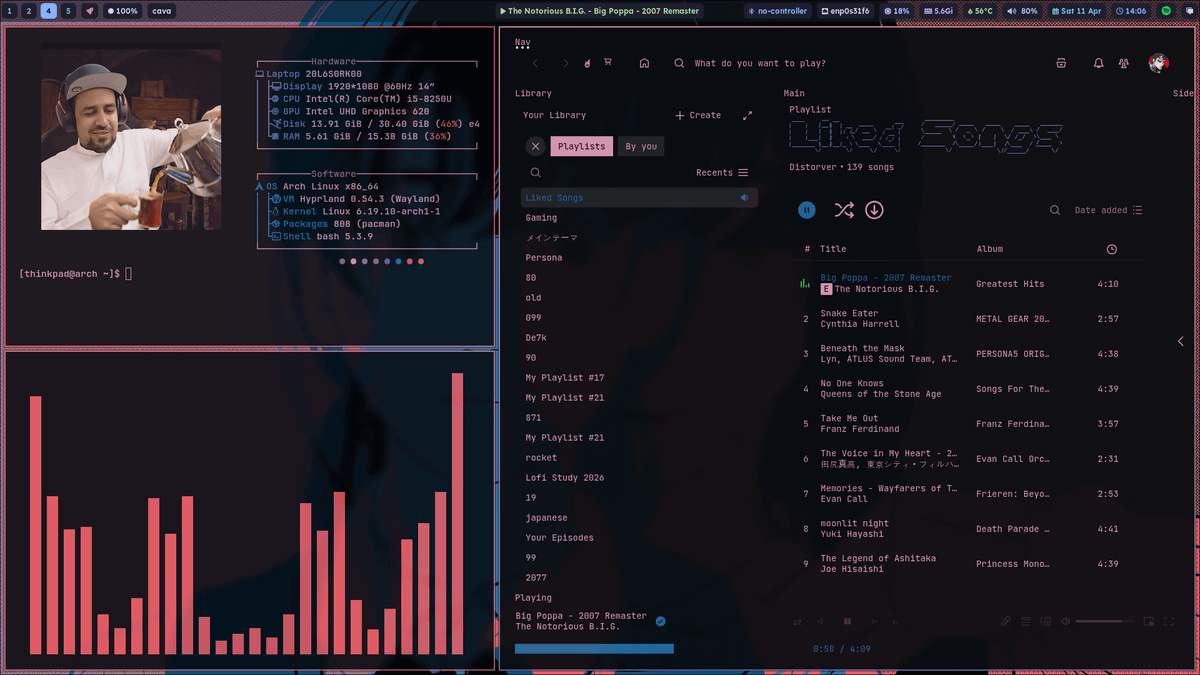Open the playback queue panel
Screen dimensions: 1200x675
(x=1025, y=621)
